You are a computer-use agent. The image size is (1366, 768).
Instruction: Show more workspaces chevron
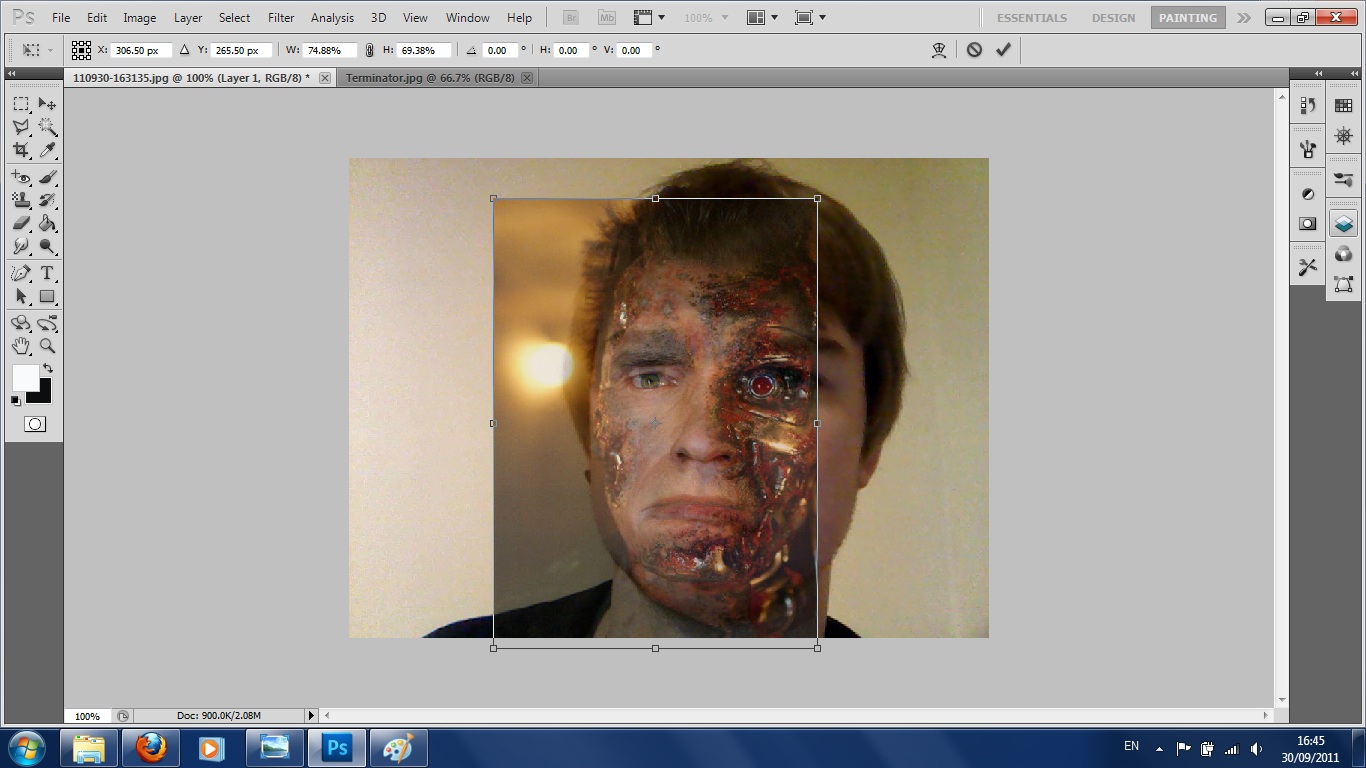click(x=1243, y=18)
